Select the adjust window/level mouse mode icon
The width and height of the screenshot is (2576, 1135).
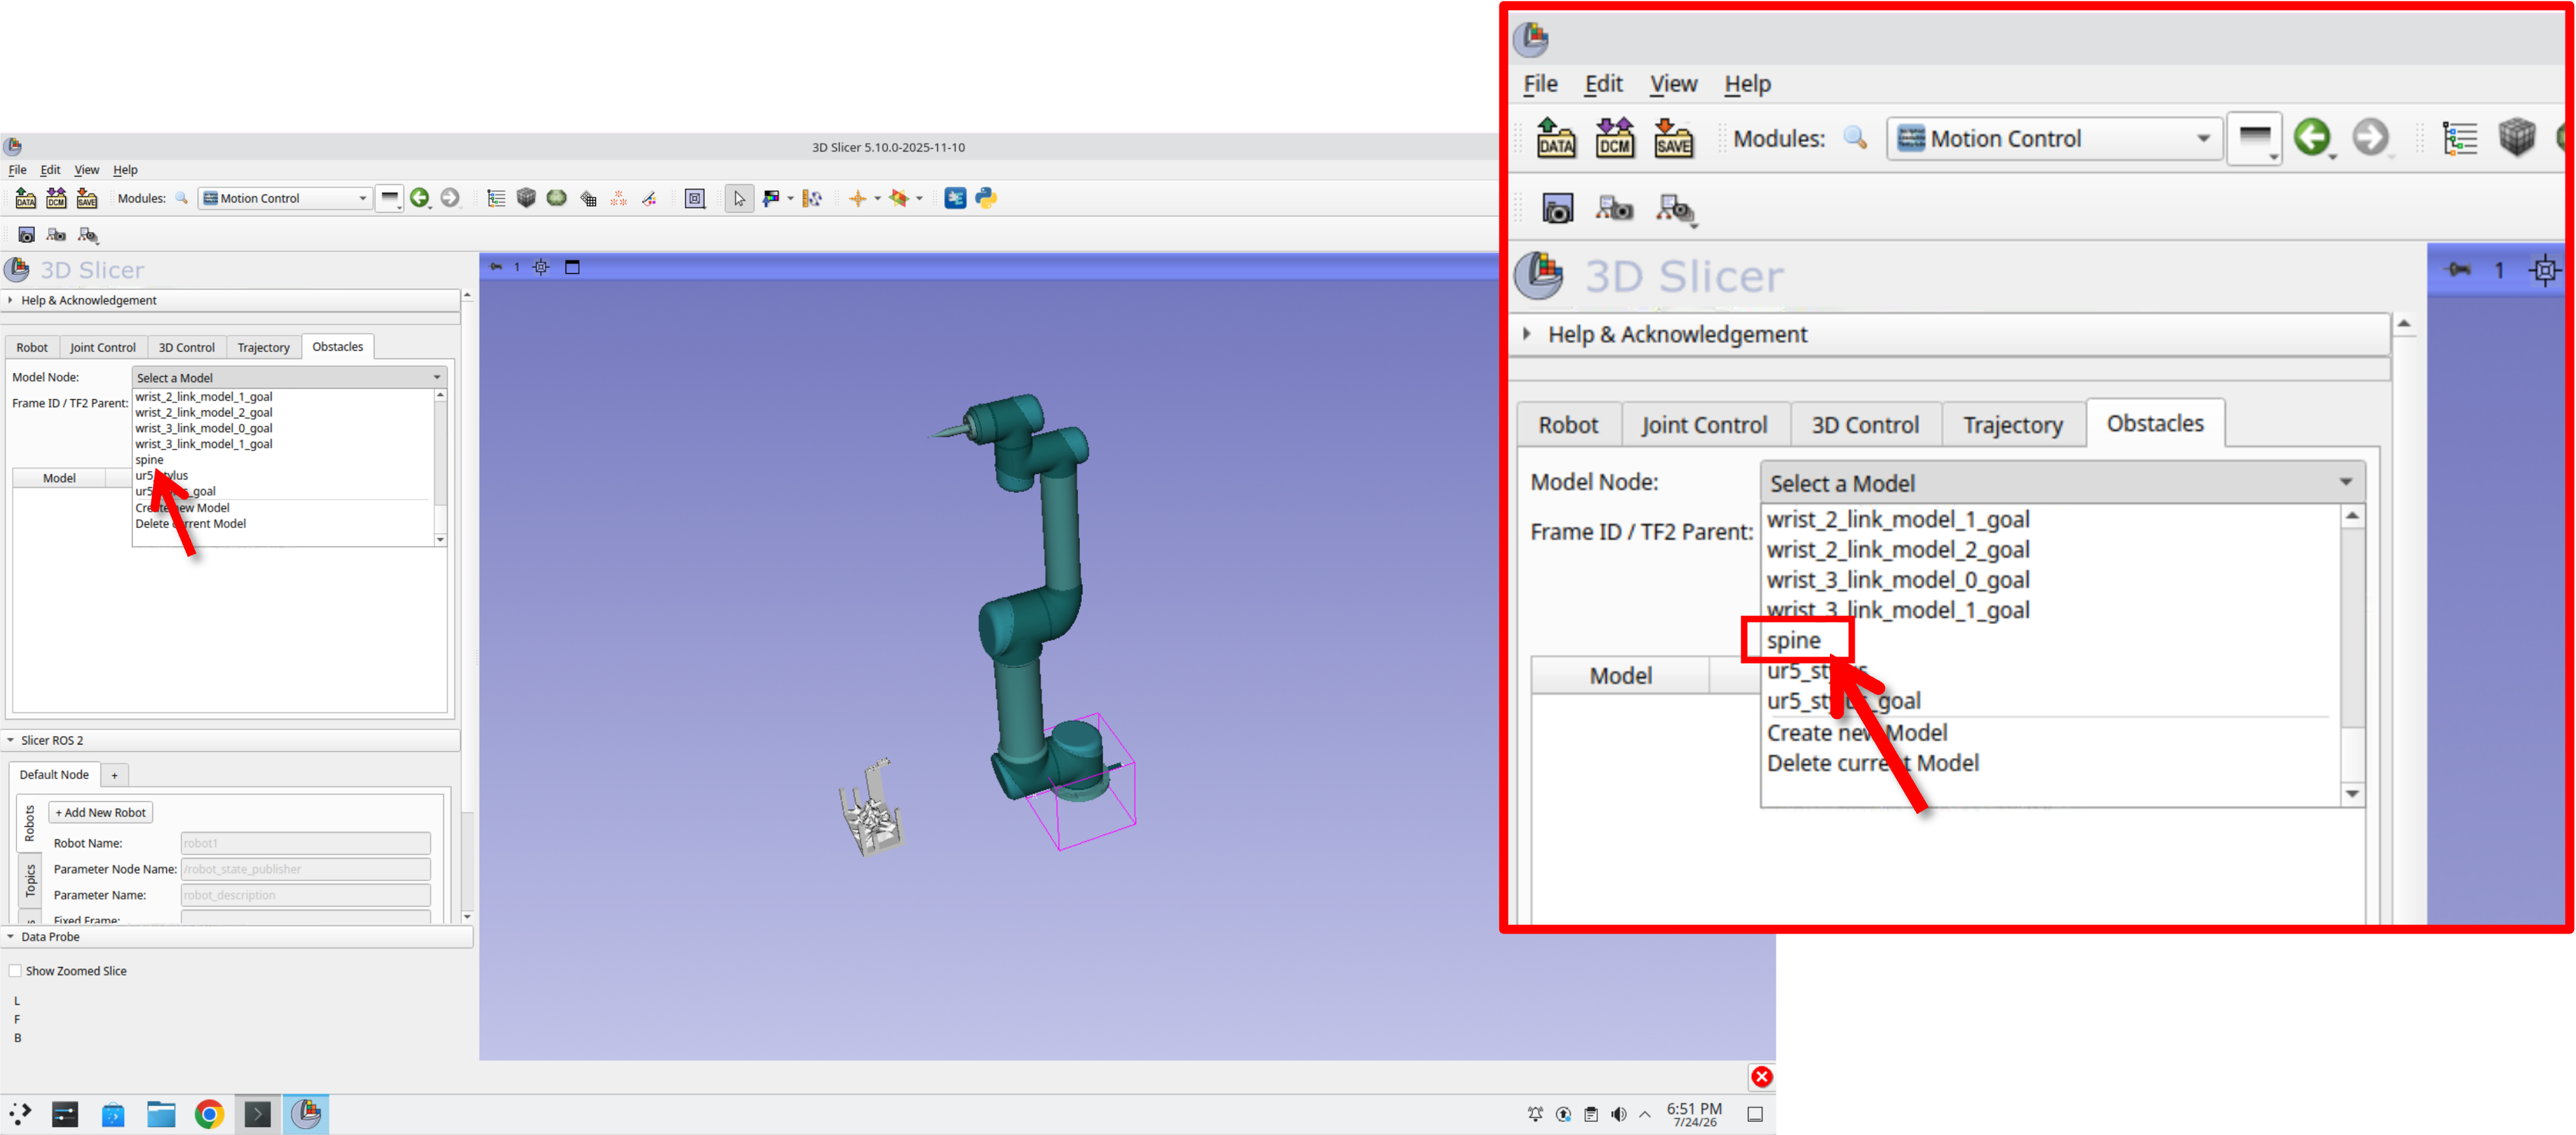[x=770, y=198]
